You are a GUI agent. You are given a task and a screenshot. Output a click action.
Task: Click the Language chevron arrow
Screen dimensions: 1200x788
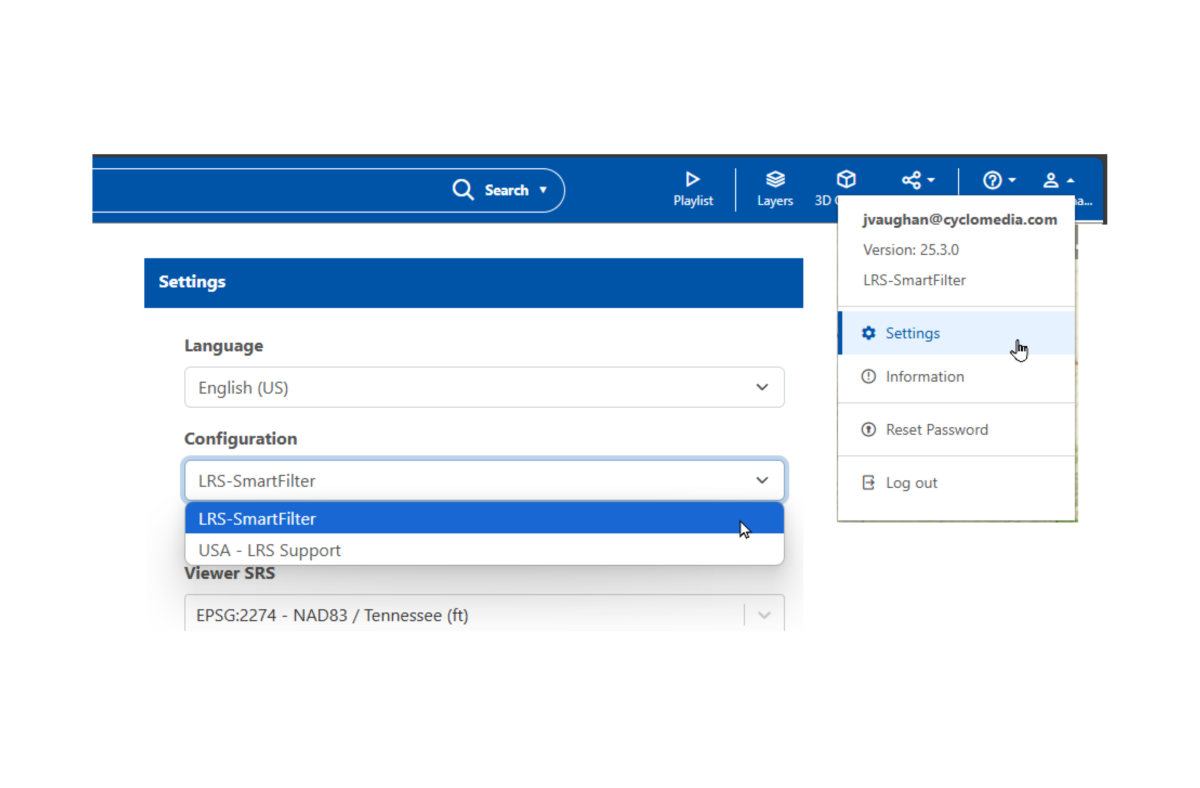click(x=762, y=387)
